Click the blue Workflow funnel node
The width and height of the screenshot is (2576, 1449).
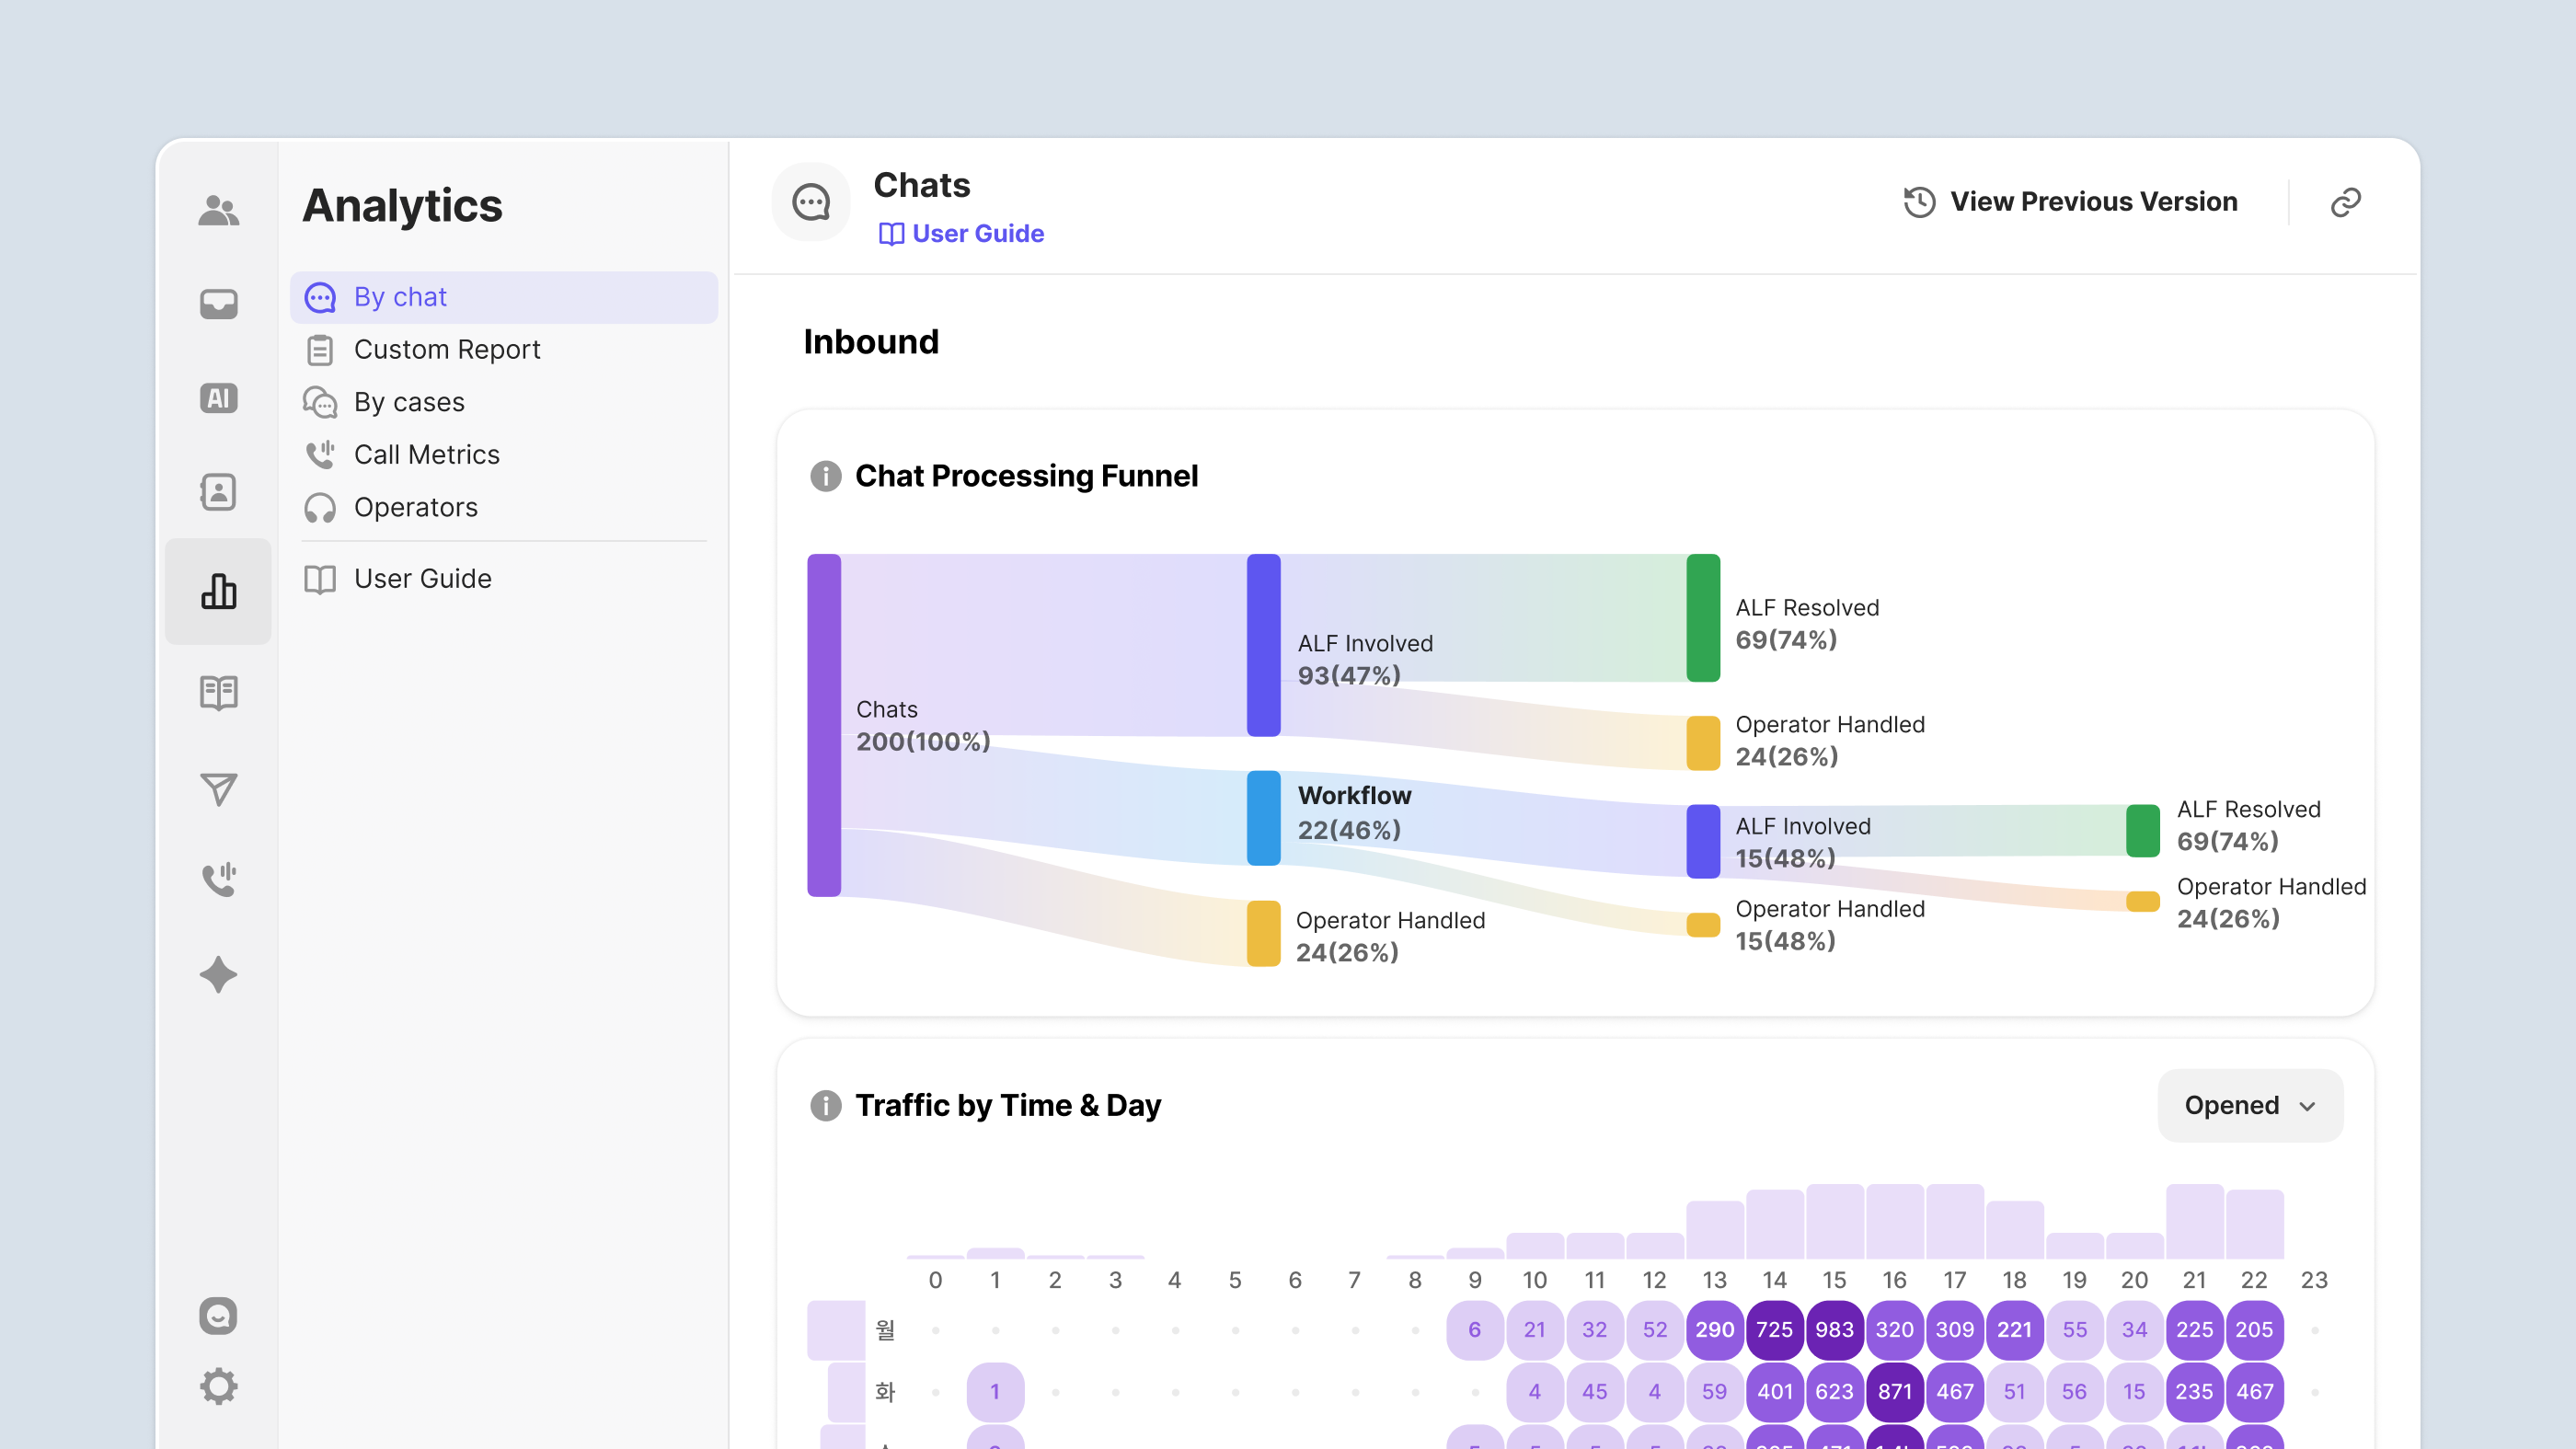[1263, 817]
